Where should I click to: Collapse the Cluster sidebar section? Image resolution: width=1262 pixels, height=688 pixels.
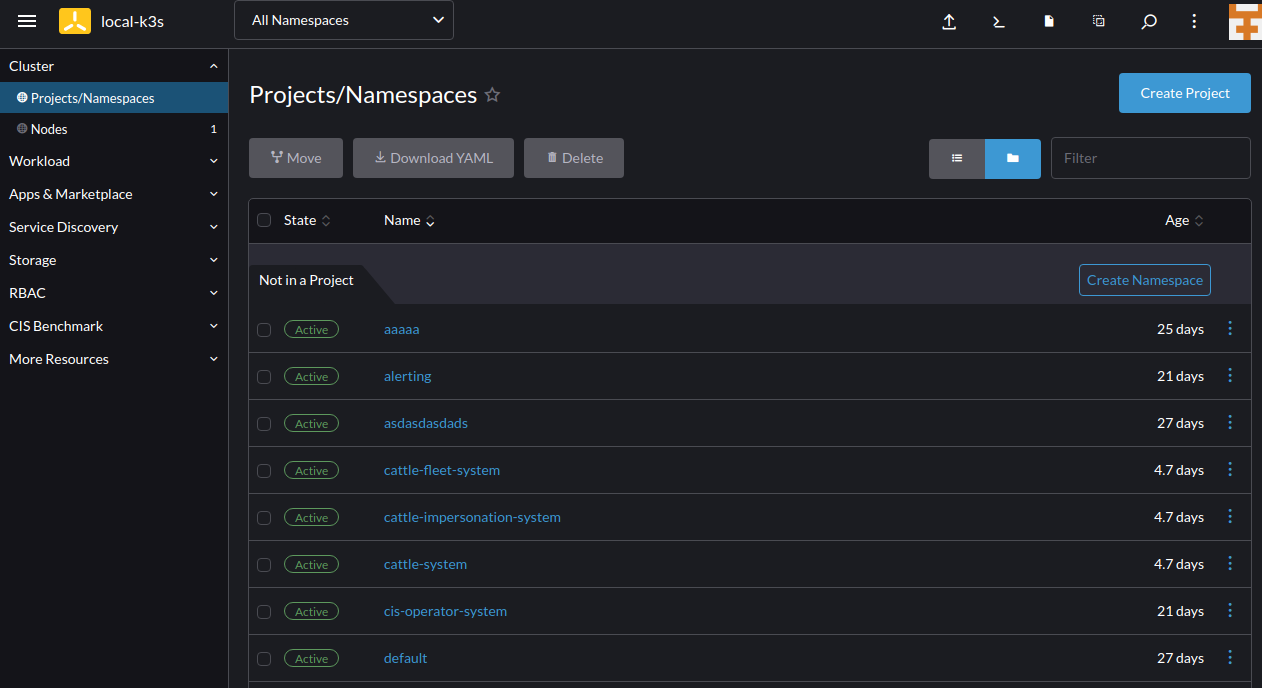[113, 66]
